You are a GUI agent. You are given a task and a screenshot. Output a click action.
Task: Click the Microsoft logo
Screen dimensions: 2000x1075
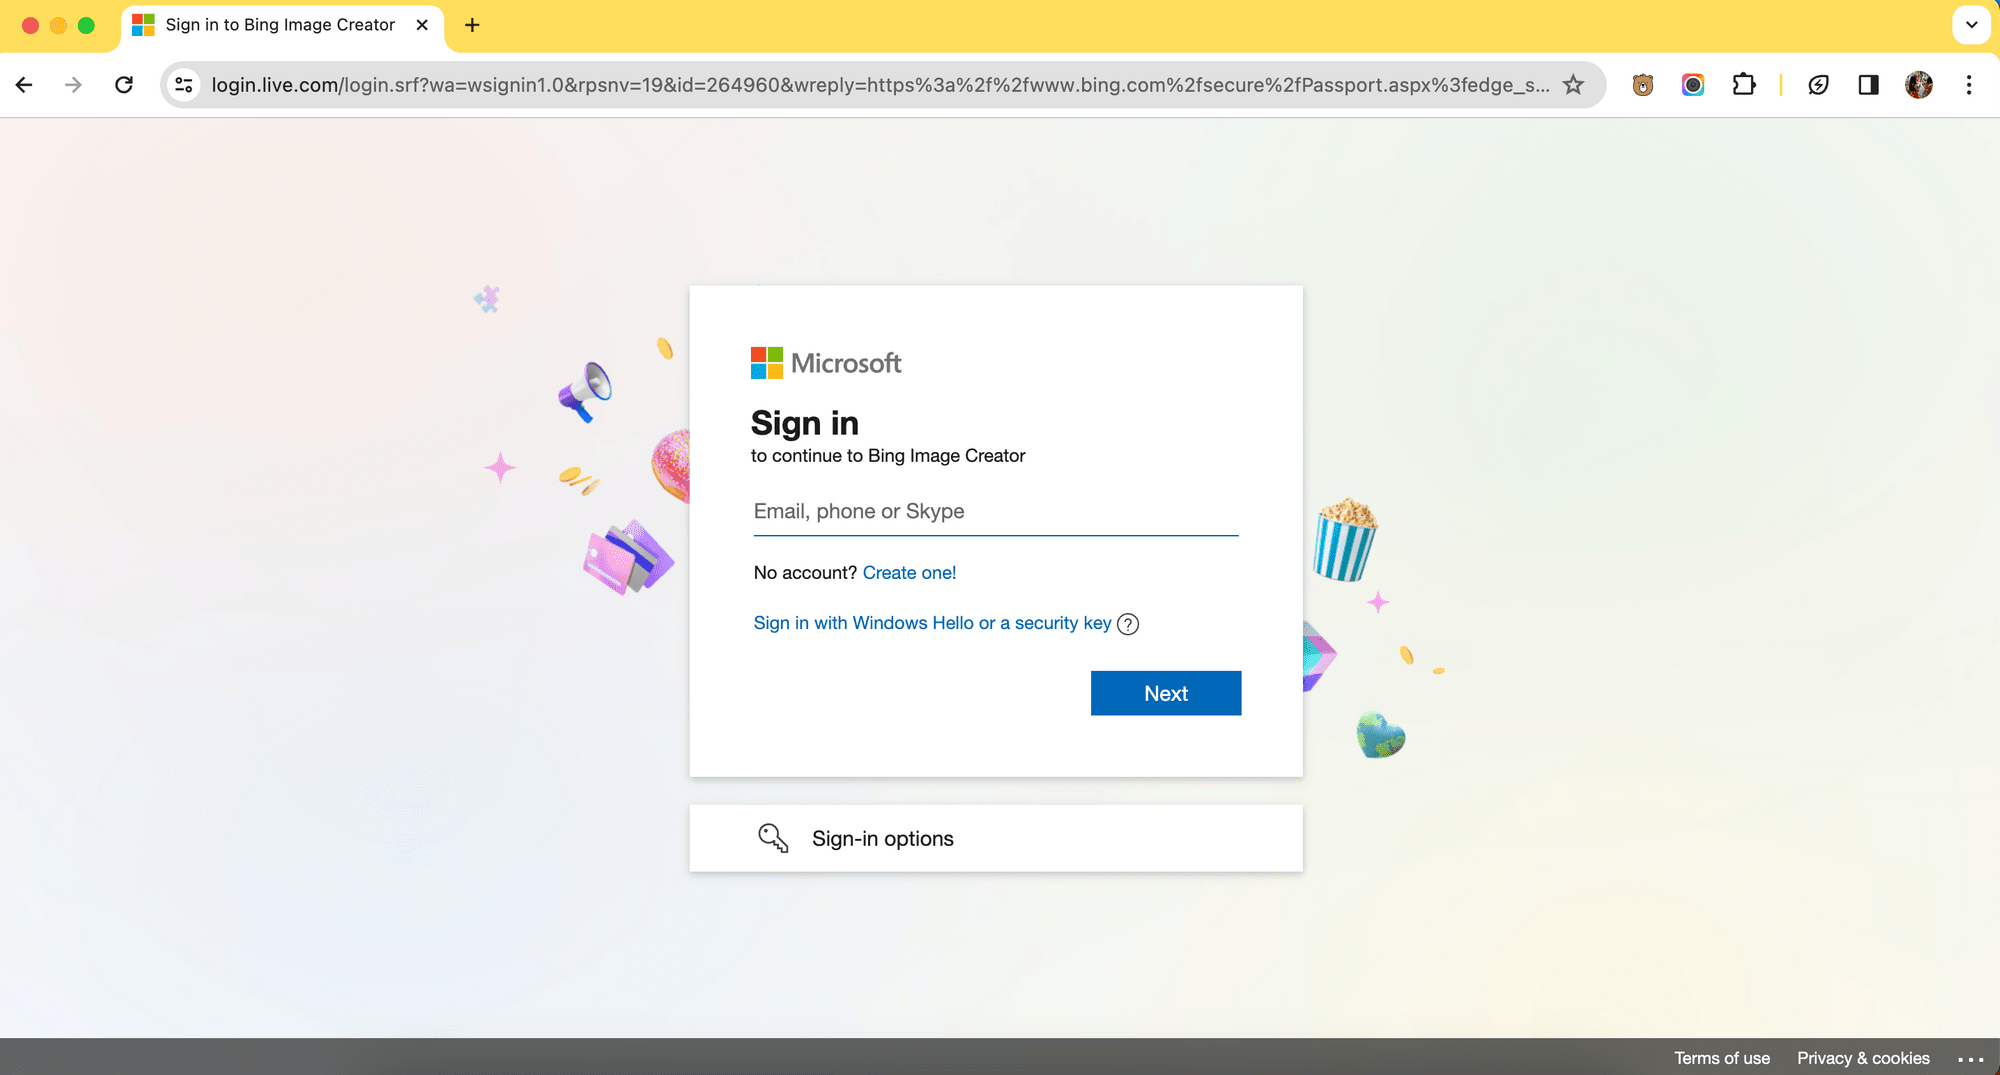(826, 363)
